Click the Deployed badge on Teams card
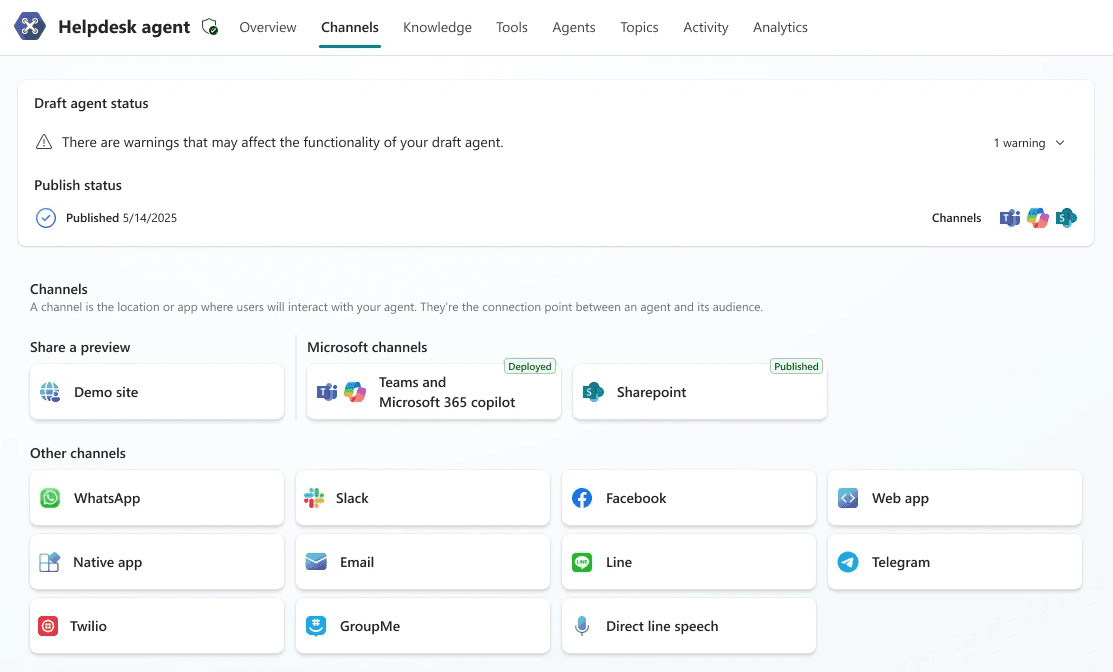The image size is (1113, 672). click(x=530, y=366)
